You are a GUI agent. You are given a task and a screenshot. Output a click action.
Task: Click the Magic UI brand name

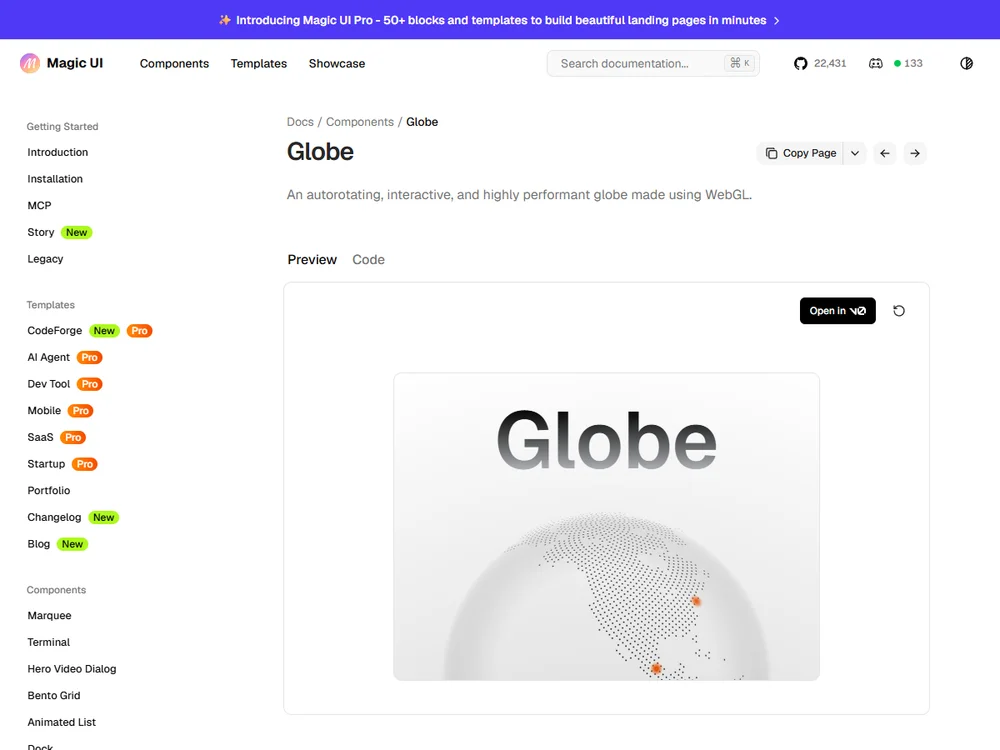click(x=75, y=63)
